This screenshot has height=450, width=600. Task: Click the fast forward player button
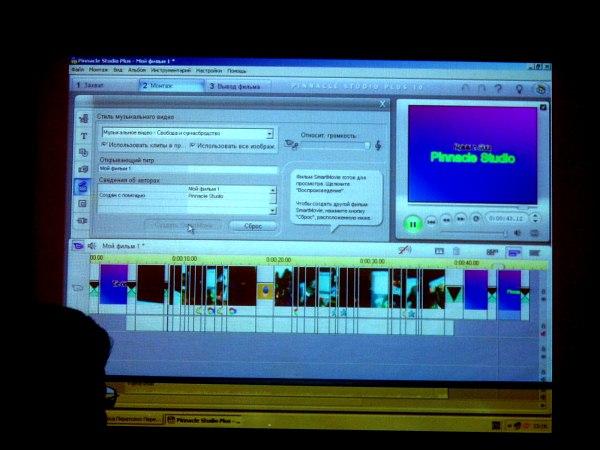(461, 219)
